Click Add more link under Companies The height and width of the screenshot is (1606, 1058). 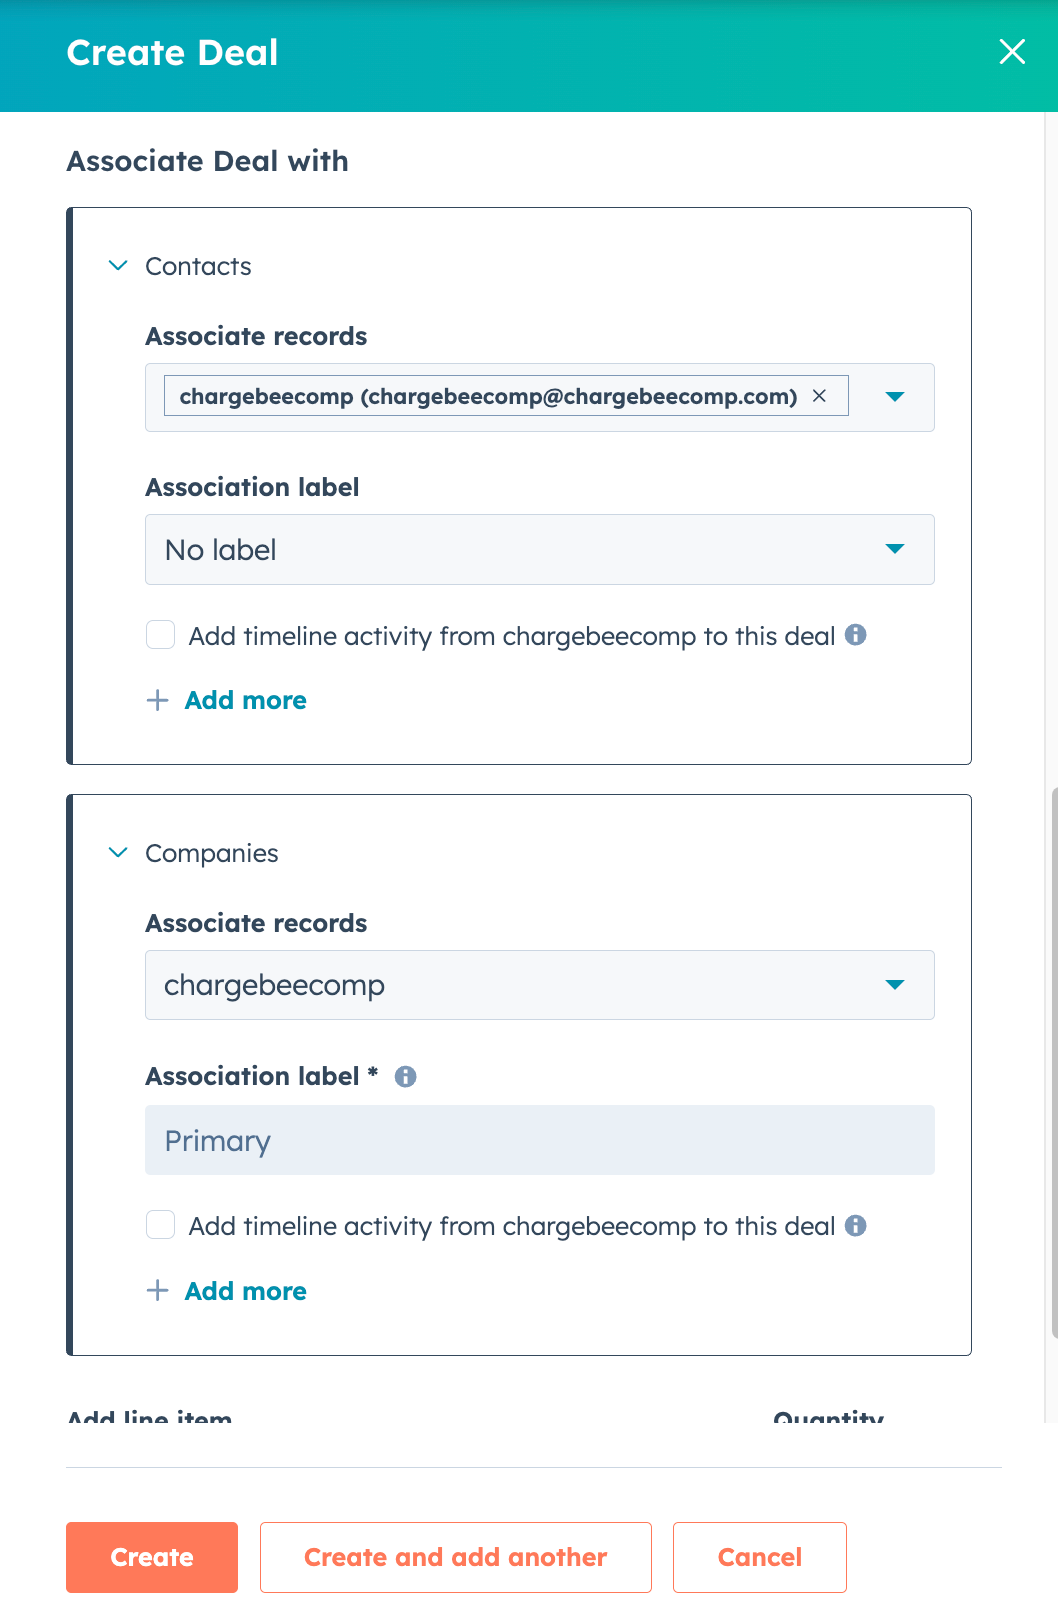click(x=246, y=1291)
